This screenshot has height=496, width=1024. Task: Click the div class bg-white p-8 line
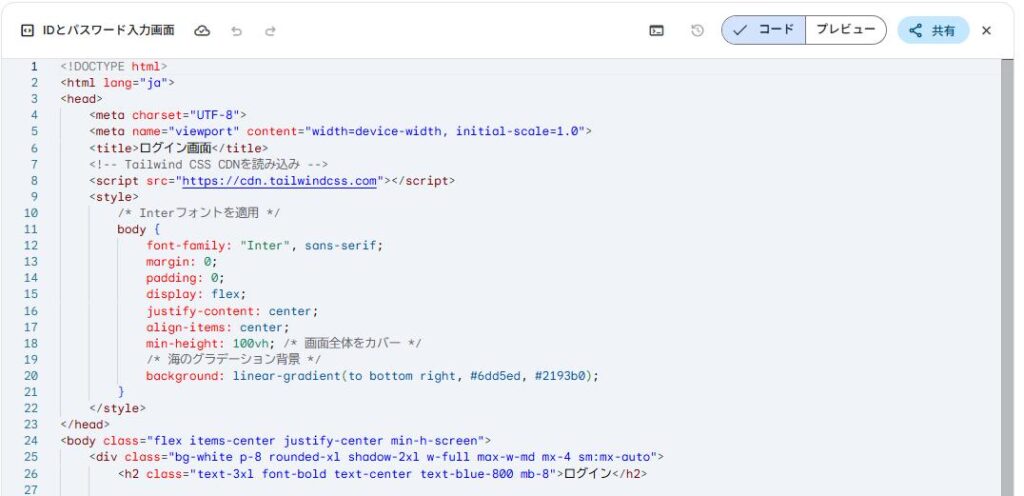(x=376, y=457)
